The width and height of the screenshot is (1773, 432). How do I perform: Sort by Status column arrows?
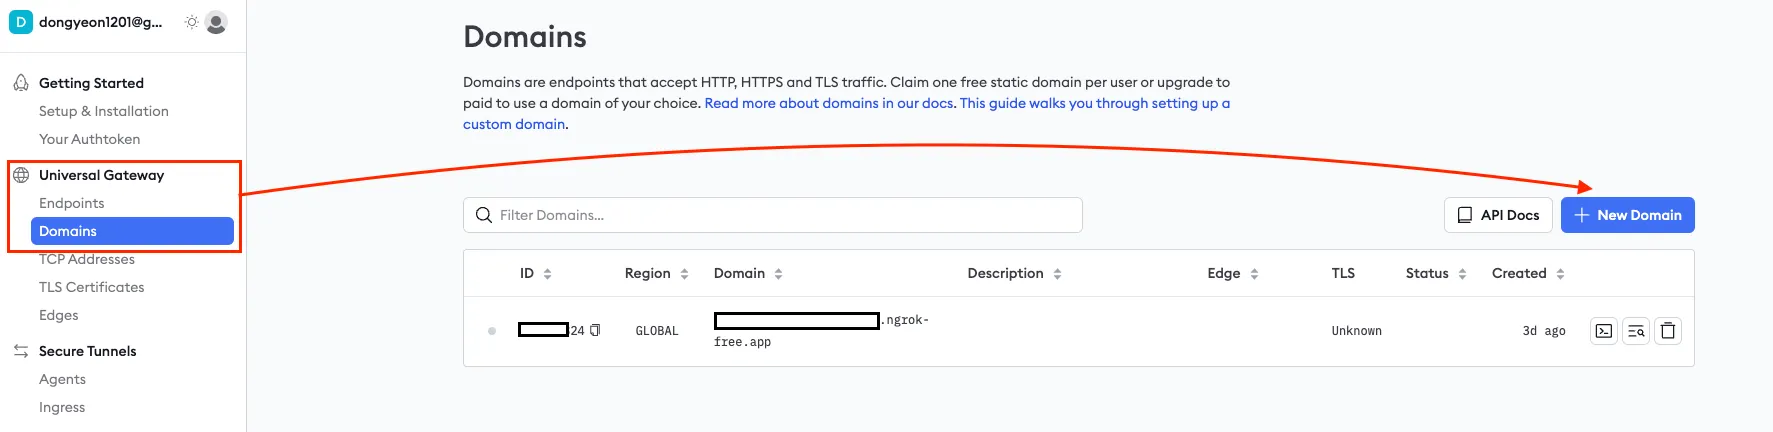[1462, 274]
